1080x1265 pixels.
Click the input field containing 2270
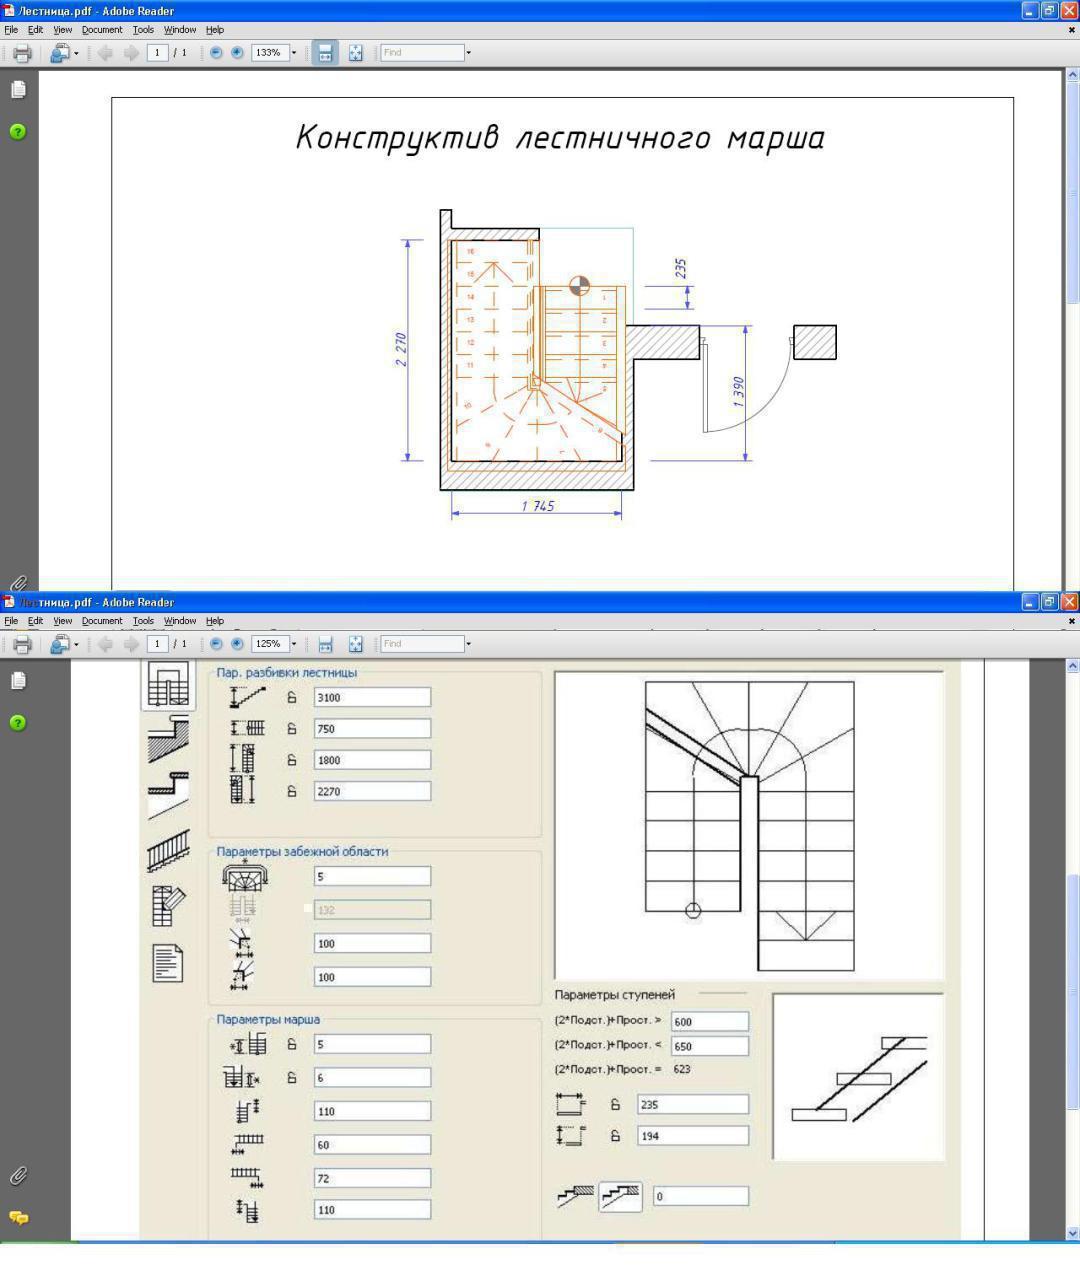coord(372,791)
